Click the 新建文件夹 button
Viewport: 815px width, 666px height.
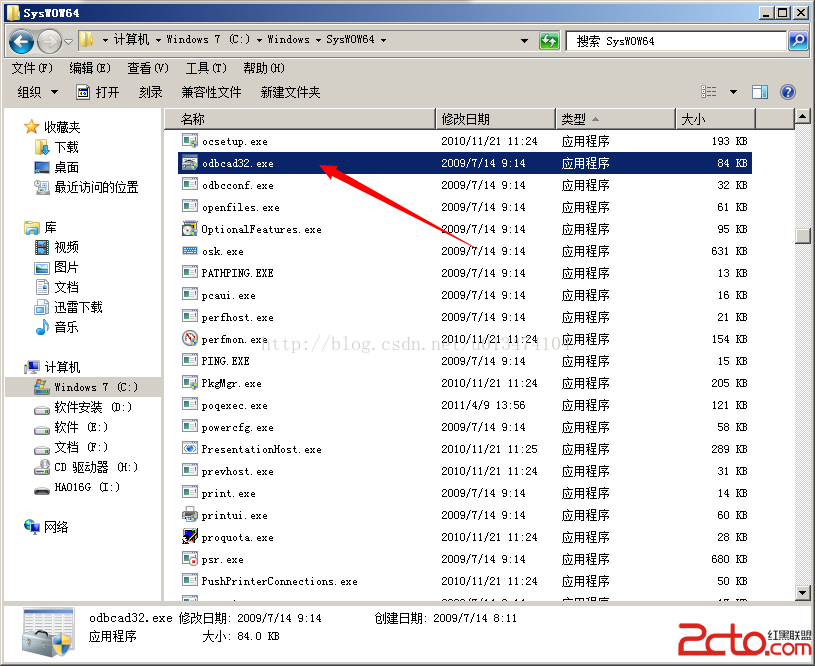290,93
